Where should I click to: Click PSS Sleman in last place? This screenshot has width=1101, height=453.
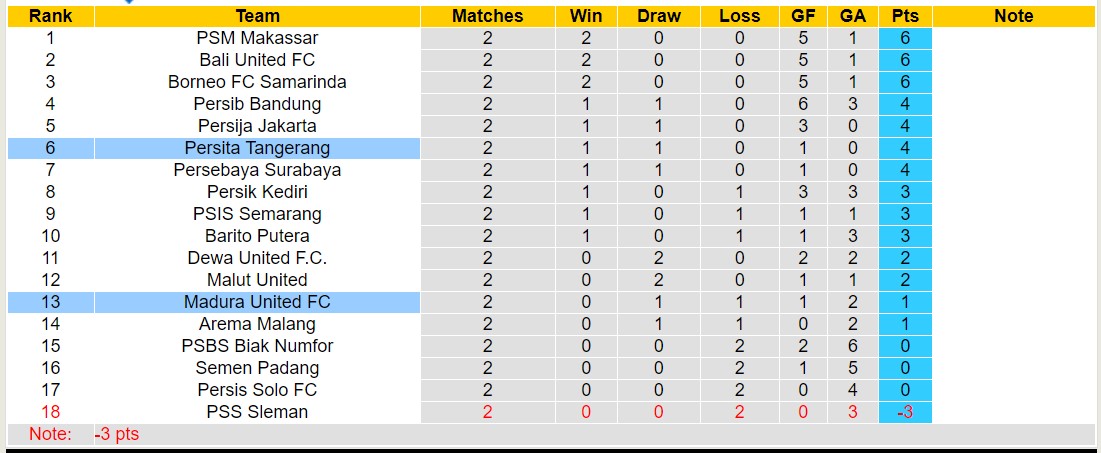[257, 412]
